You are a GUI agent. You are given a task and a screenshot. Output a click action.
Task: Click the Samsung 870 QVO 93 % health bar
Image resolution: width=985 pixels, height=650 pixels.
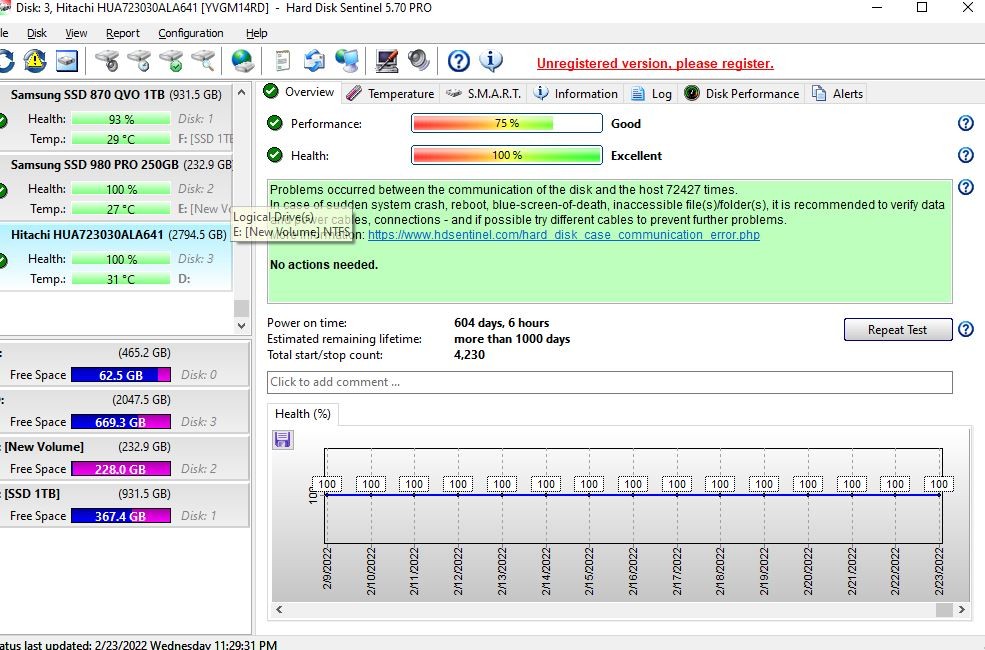coord(121,119)
